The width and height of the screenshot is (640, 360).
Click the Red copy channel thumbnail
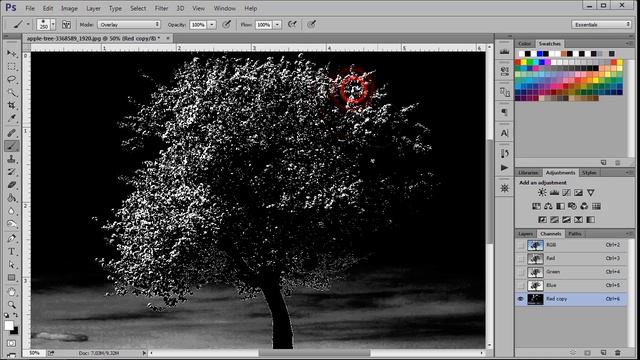tap(535, 299)
